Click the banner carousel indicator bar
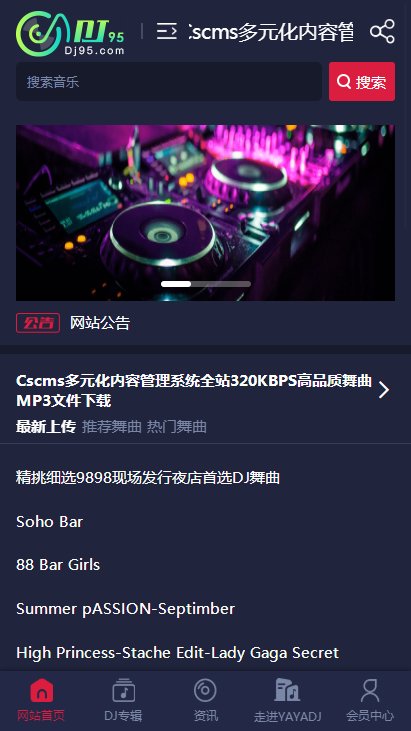The width and height of the screenshot is (411, 731). (x=206, y=284)
